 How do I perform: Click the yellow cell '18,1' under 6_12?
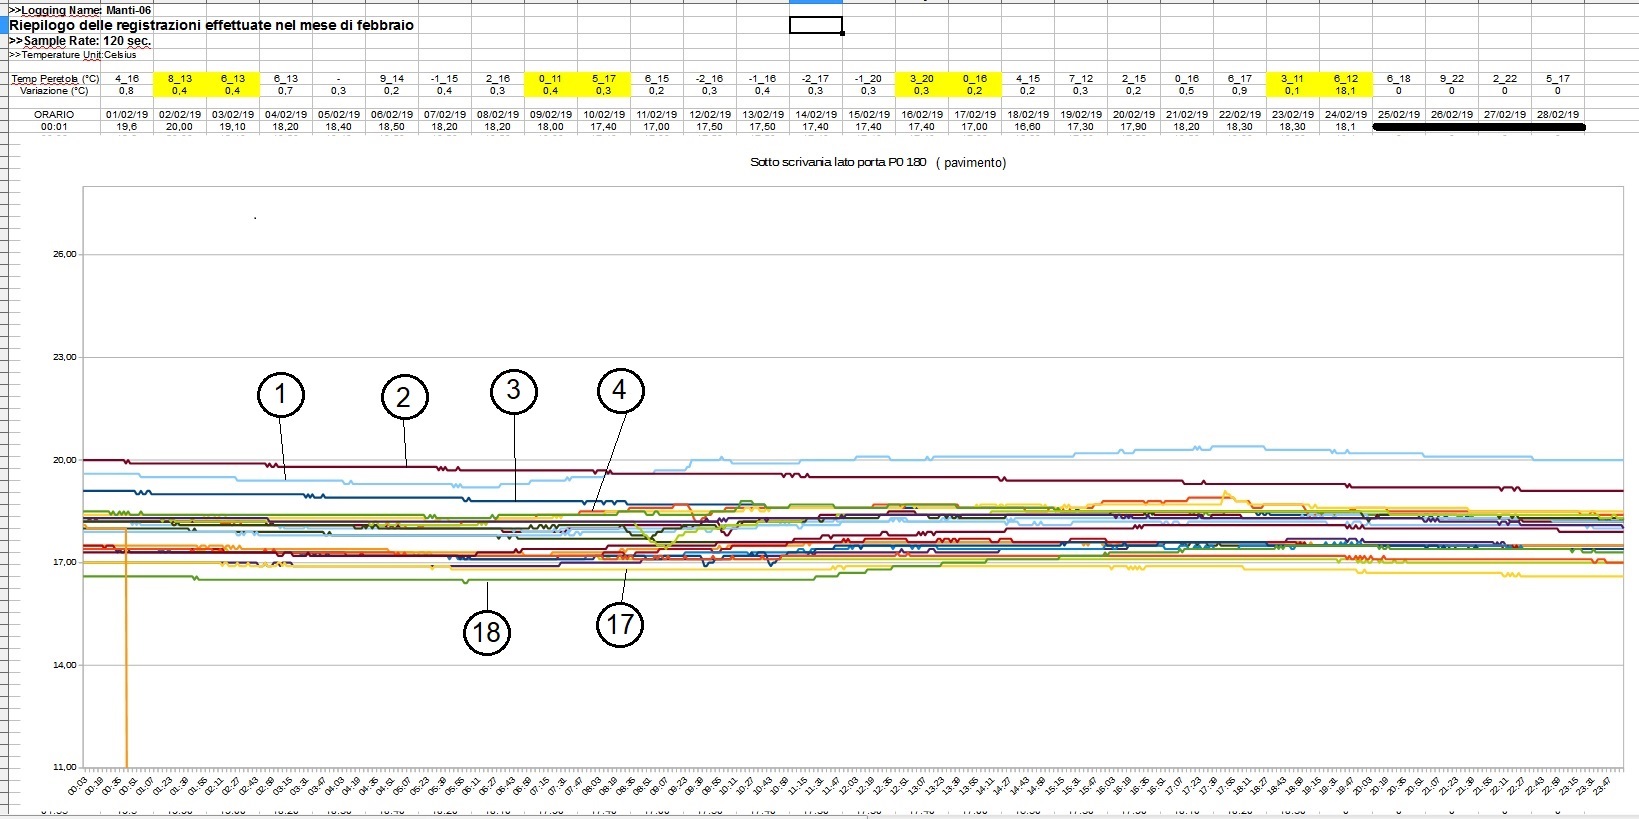coord(1345,90)
